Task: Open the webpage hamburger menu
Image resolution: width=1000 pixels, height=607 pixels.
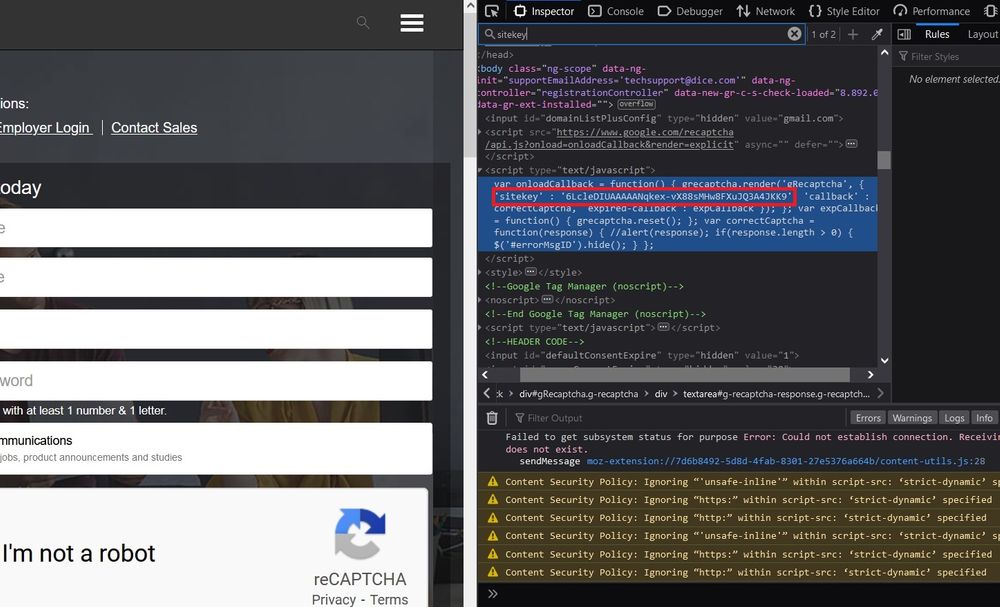Action: coord(412,23)
